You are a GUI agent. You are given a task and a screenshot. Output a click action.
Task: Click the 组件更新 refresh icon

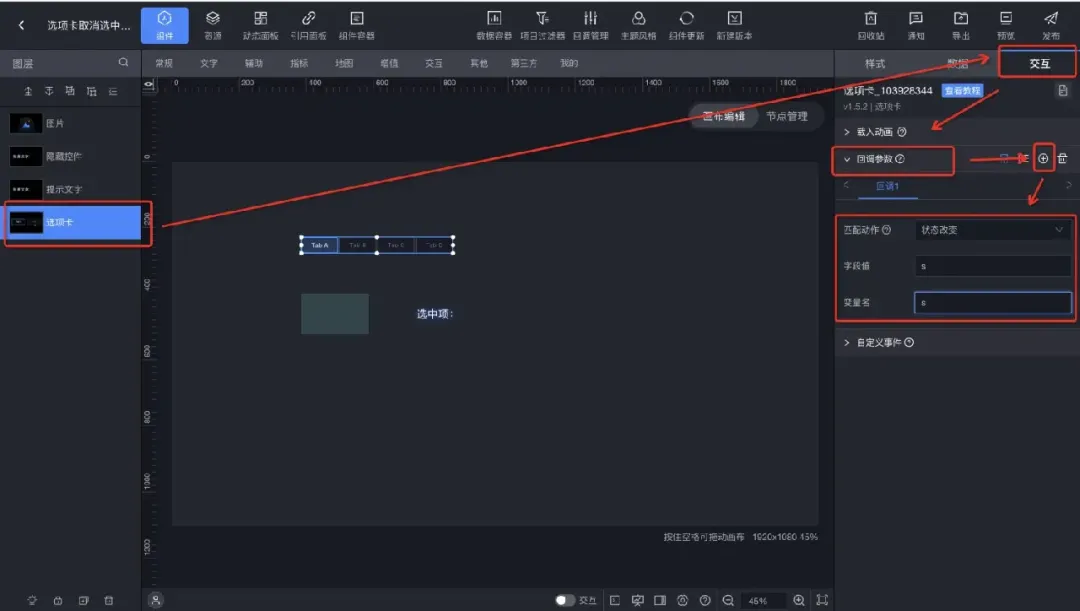tap(686, 25)
